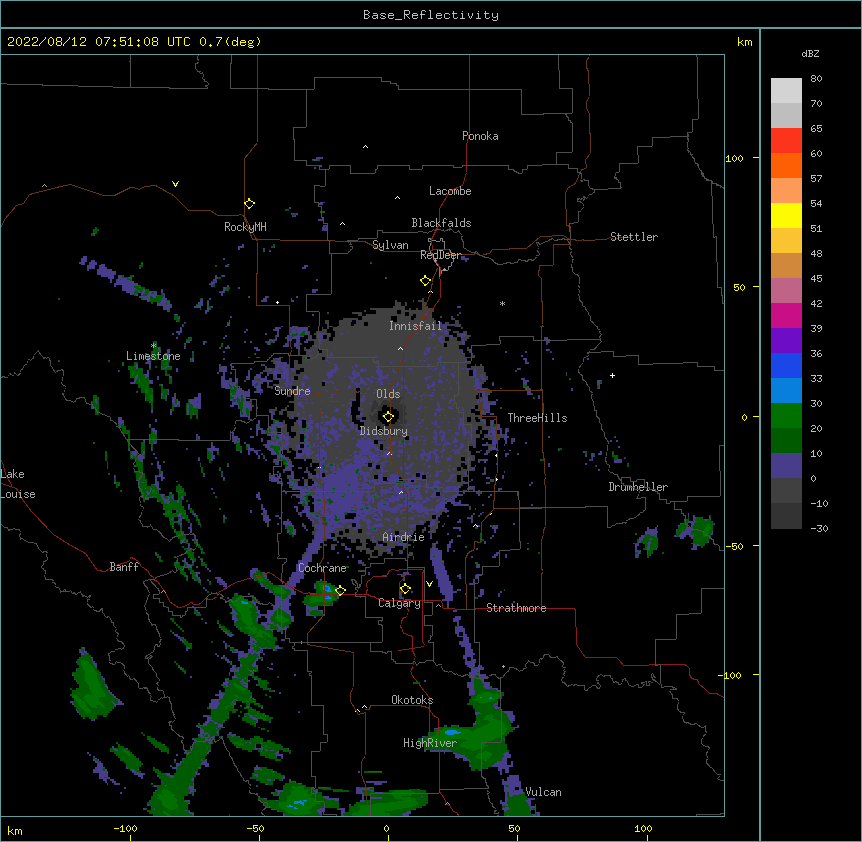Click the yellow V marker northeast of Calgary
Viewport: 862px width, 842px height.
coord(429,584)
